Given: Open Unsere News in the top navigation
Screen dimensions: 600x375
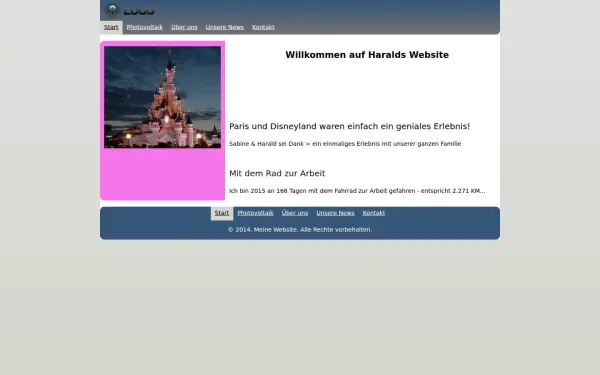Looking at the screenshot, I should point(225,27).
